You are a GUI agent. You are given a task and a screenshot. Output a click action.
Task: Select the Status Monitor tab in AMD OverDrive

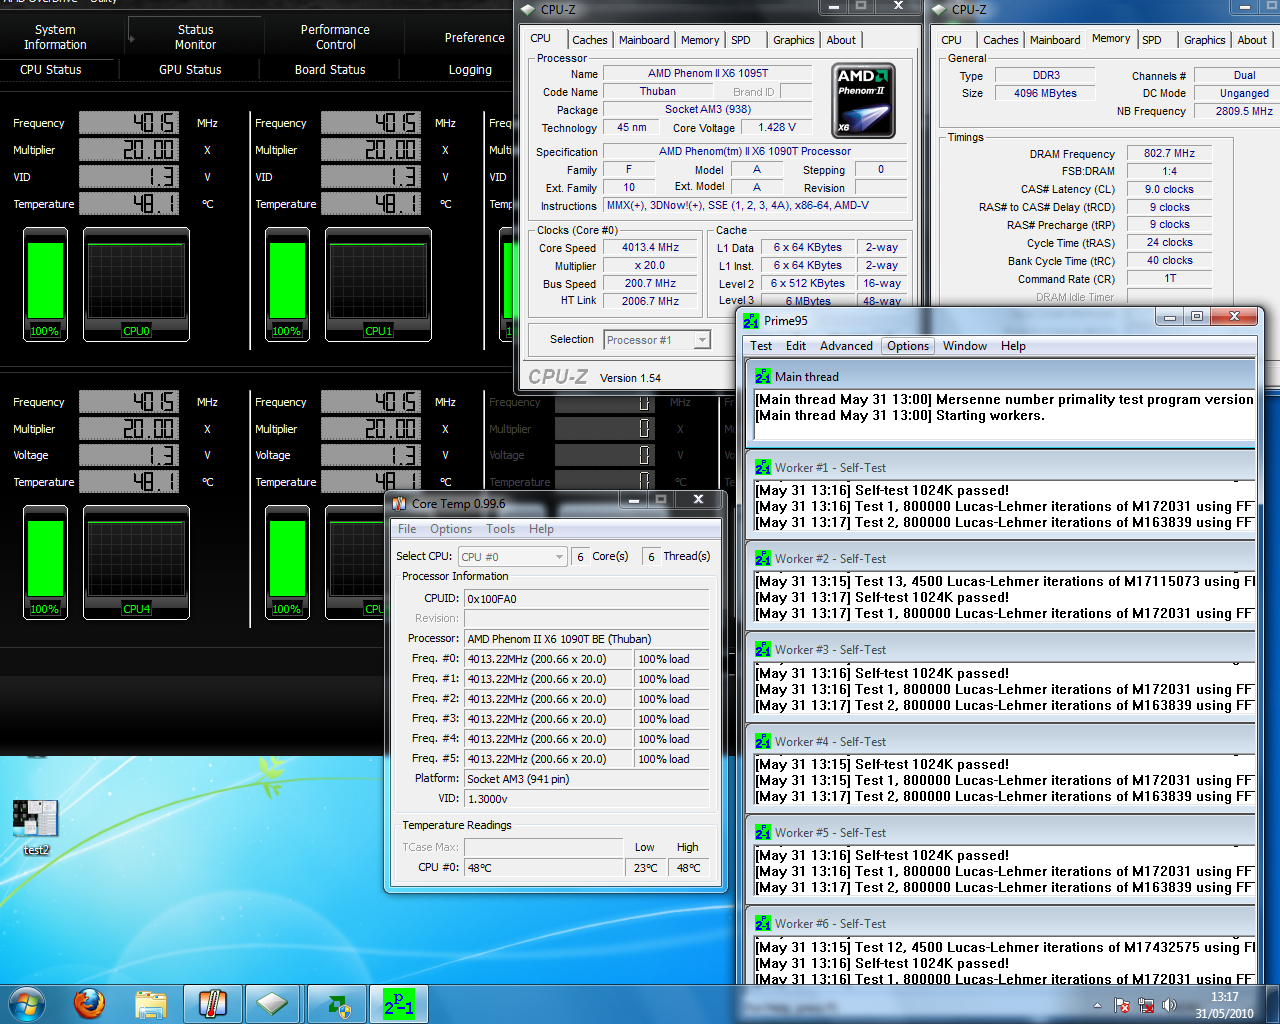click(195, 37)
